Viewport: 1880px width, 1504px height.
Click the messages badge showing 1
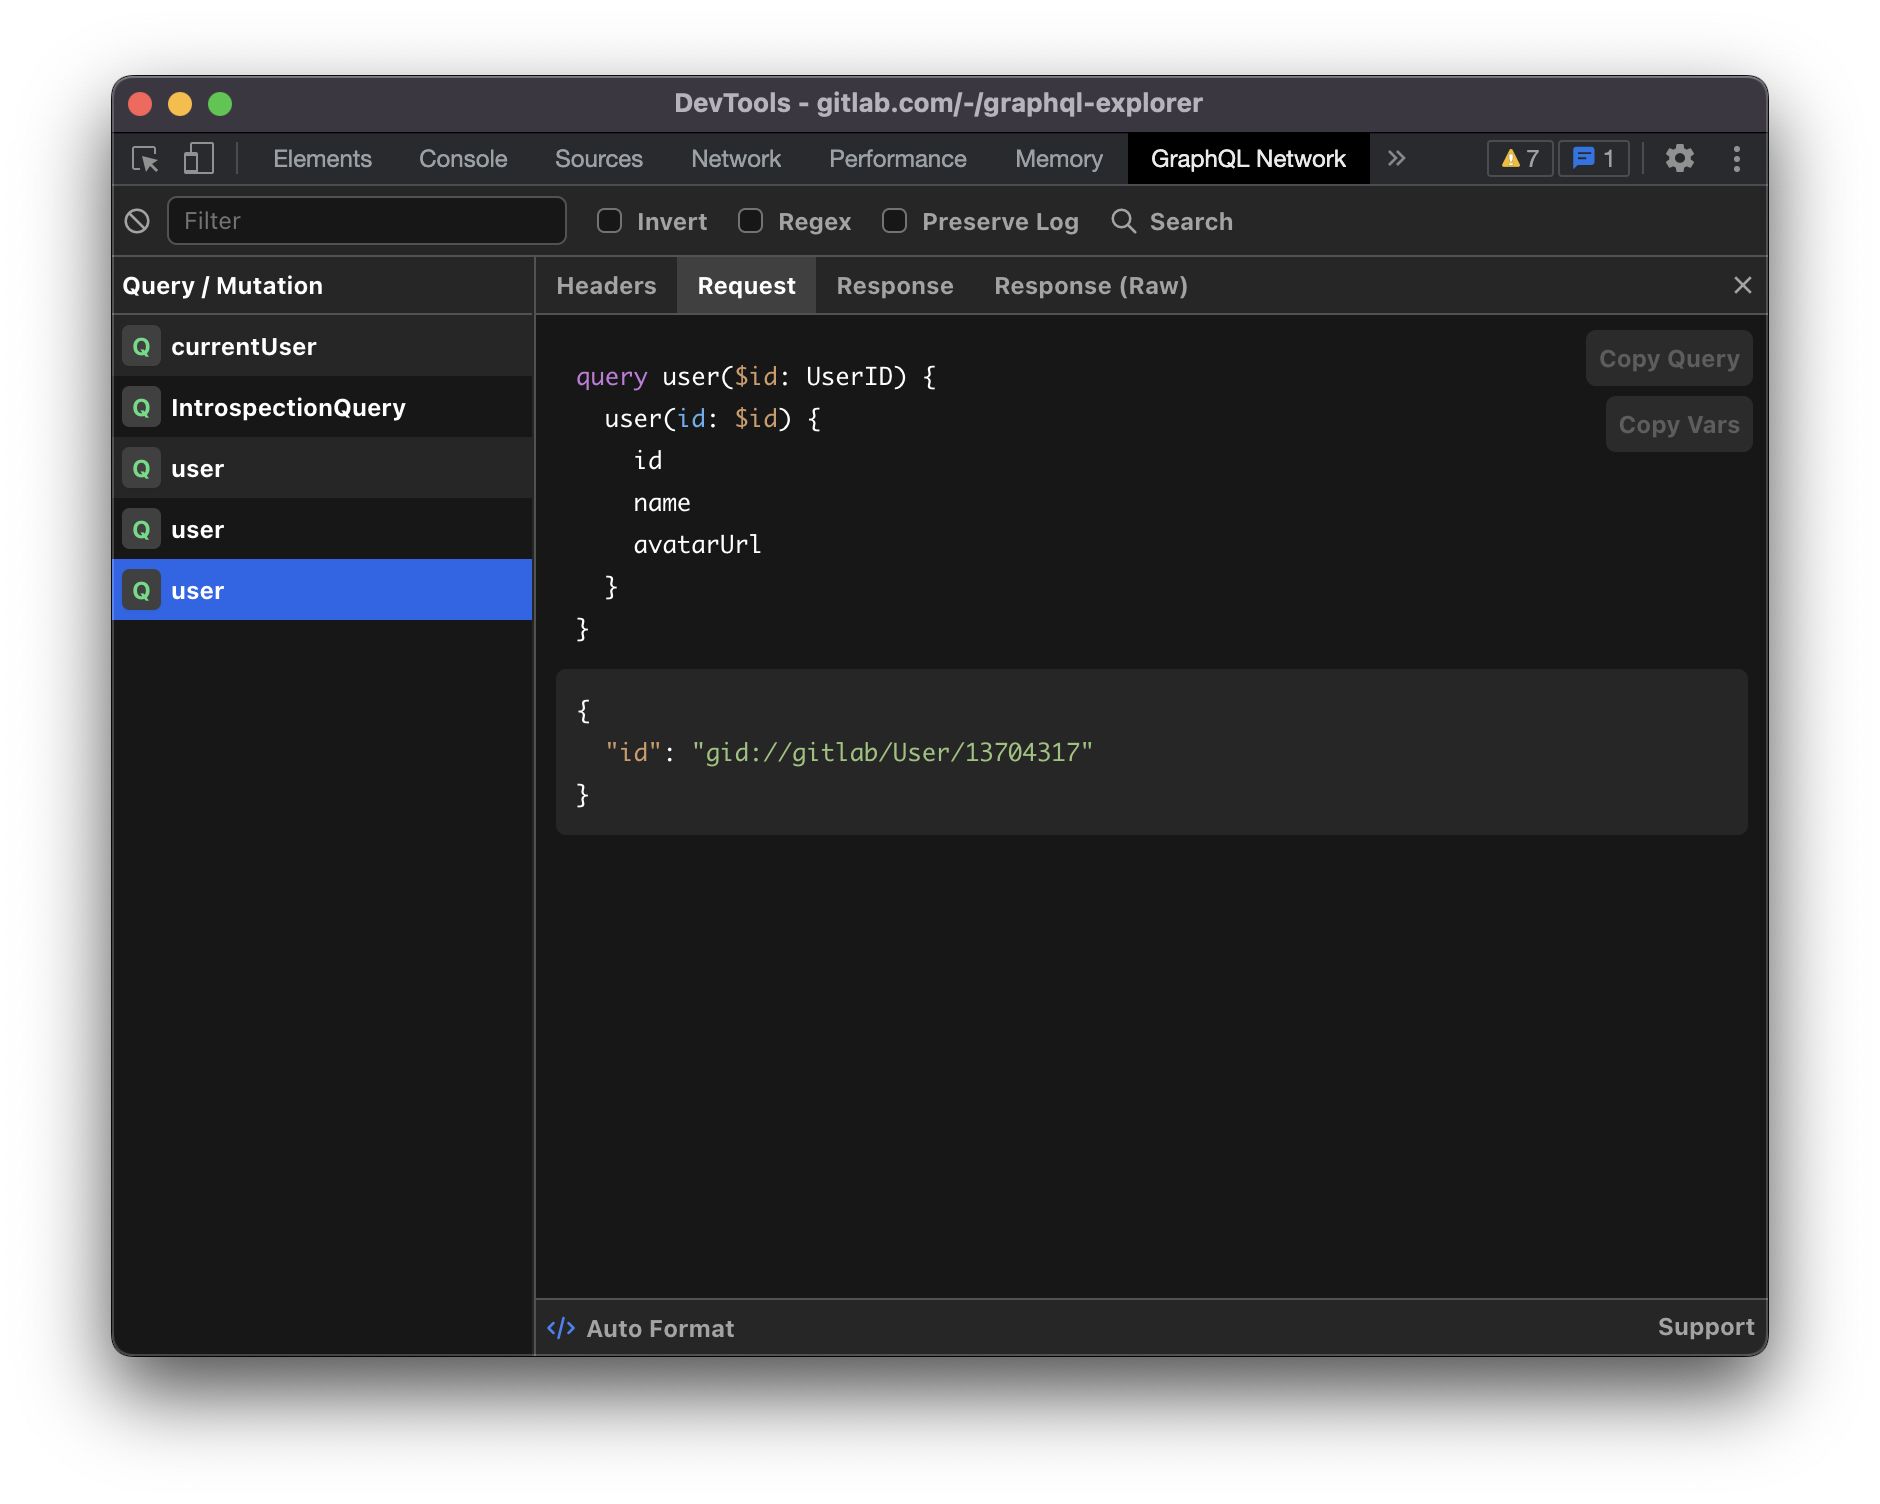click(x=1593, y=159)
